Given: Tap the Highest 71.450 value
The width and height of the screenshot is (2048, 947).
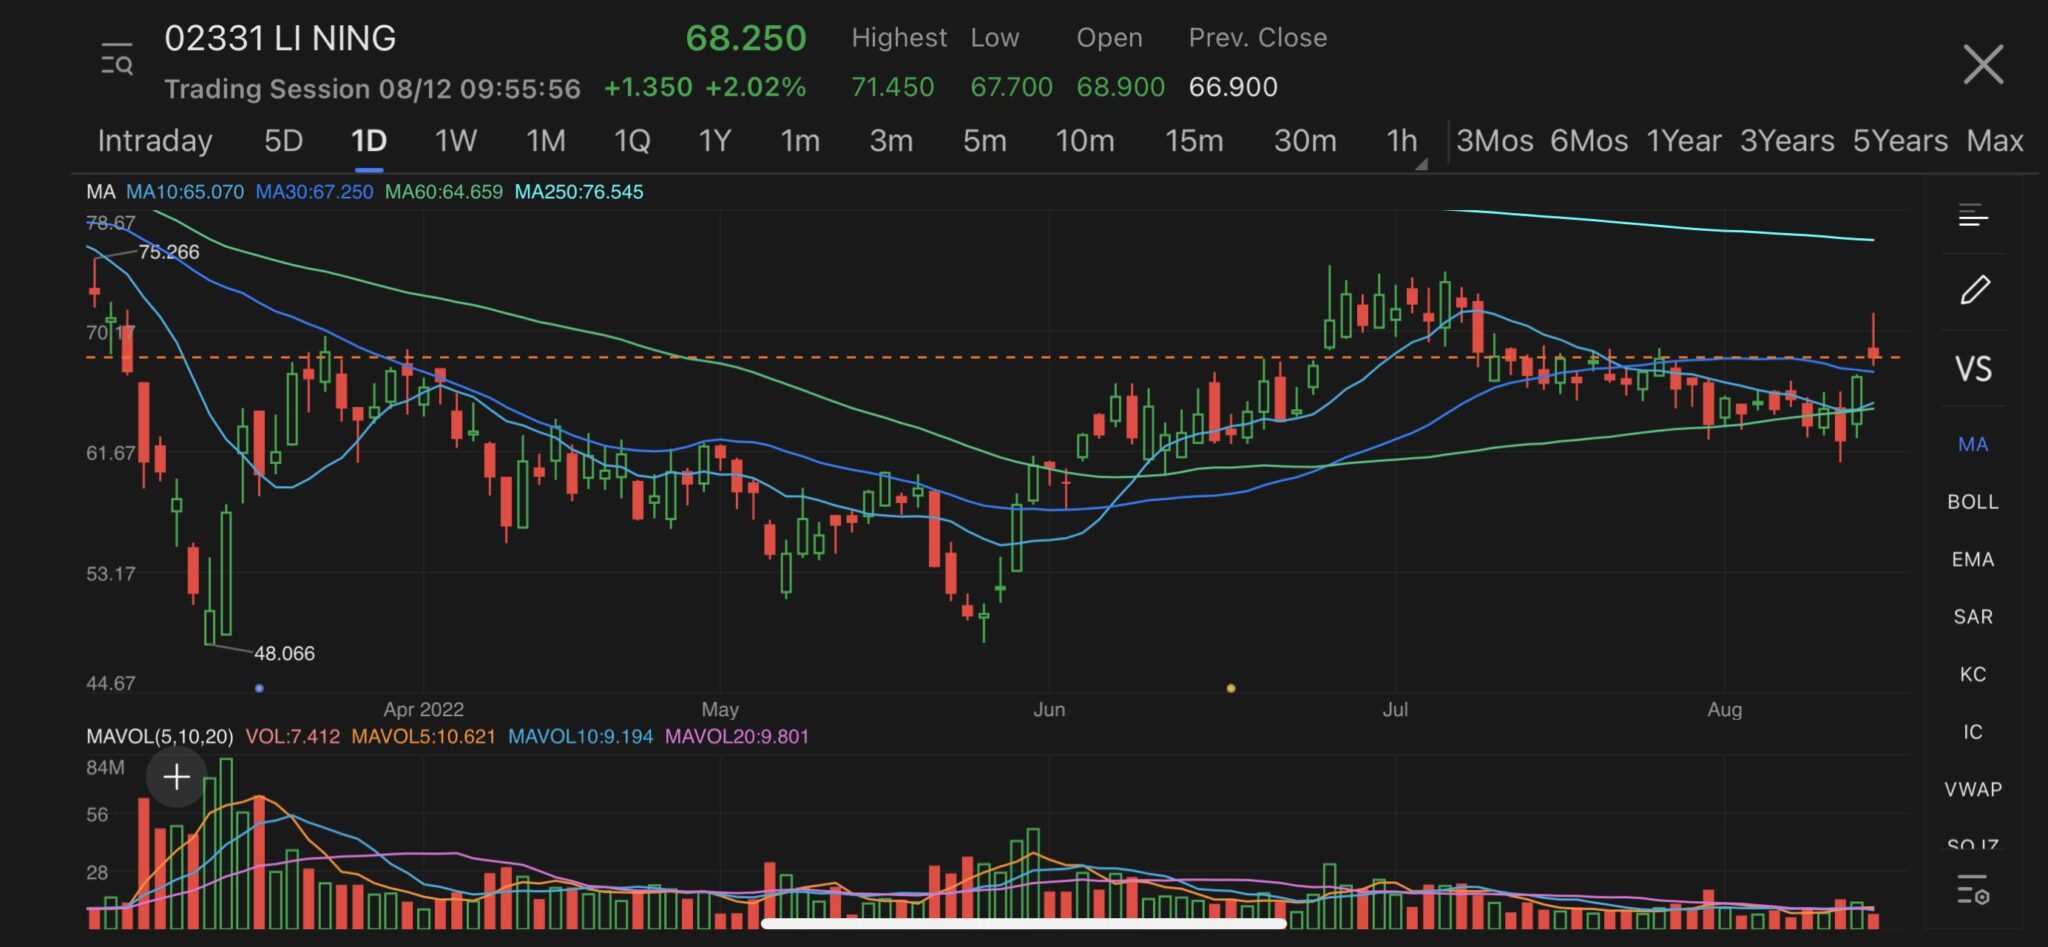Looking at the screenshot, I should coord(892,87).
